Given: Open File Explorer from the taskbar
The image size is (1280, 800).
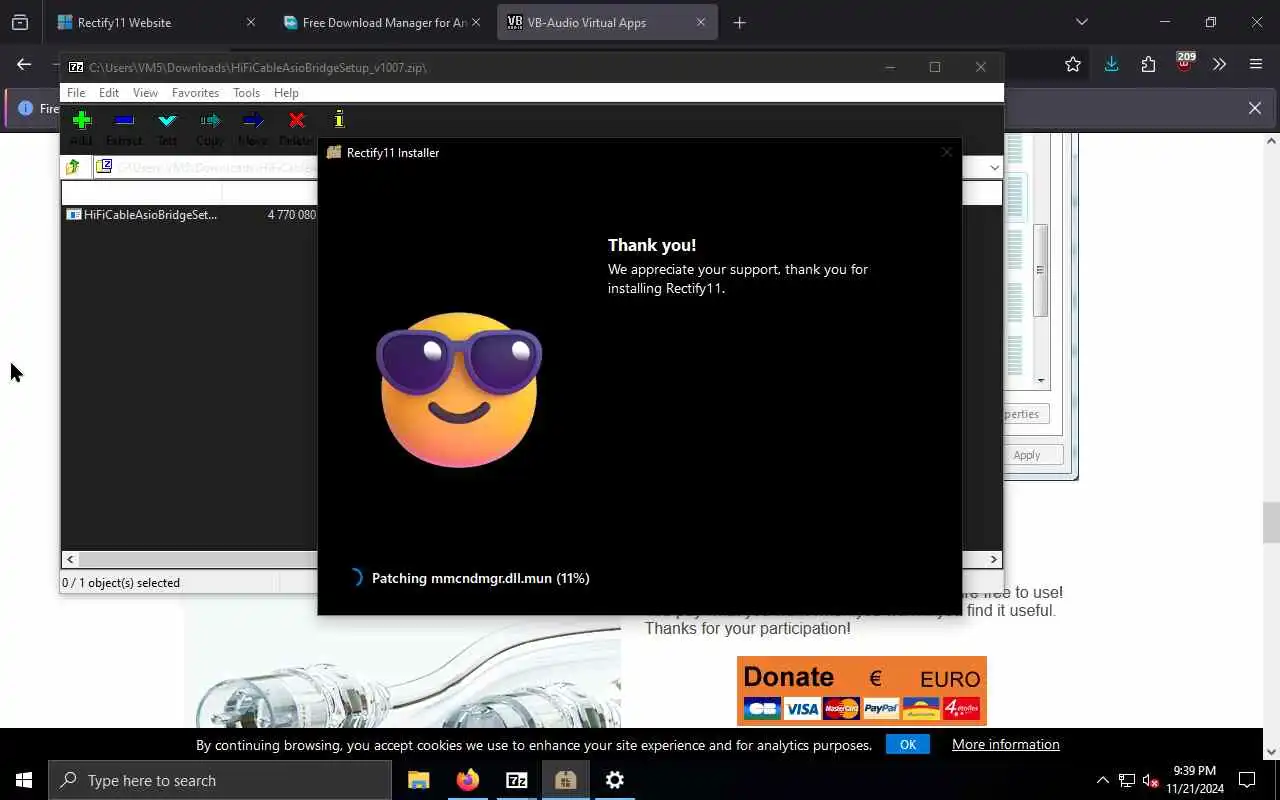Looking at the screenshot, I should pyautogui.click(x=419, y=780).
